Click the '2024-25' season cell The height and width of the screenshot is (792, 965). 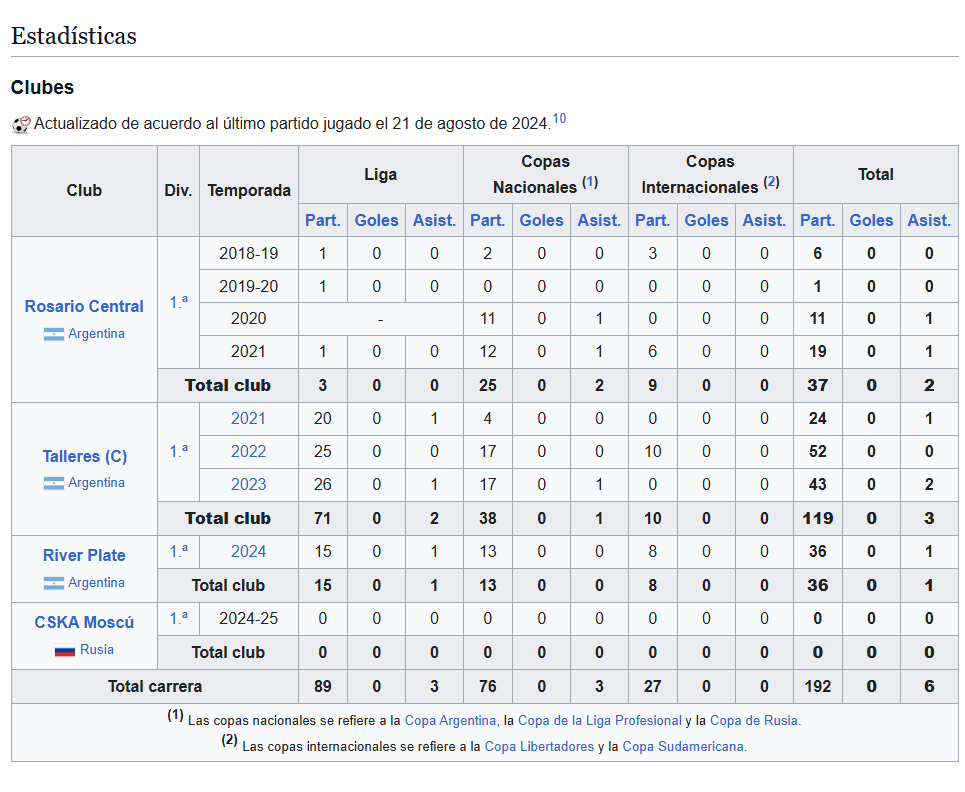(249, 618)
